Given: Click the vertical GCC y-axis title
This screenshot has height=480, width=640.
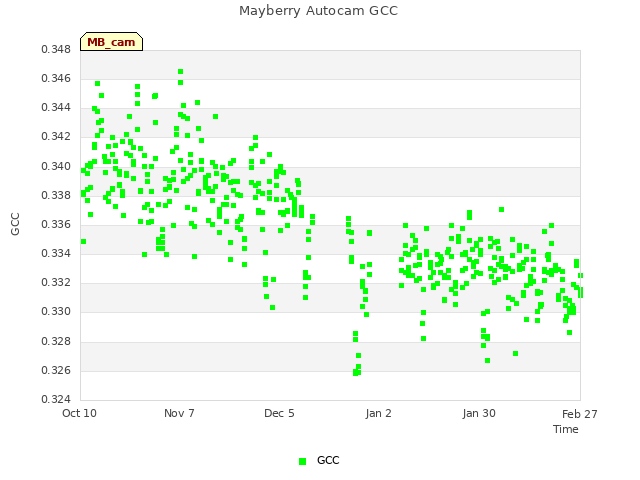Looking at the screenshot, I should (x=15, y=224).
